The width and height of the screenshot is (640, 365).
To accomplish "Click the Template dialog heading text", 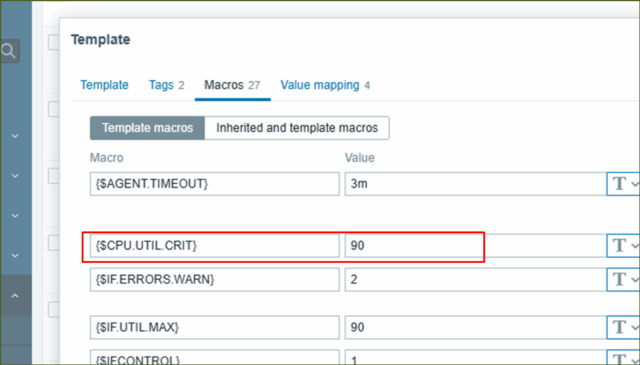I will point(100,40).
